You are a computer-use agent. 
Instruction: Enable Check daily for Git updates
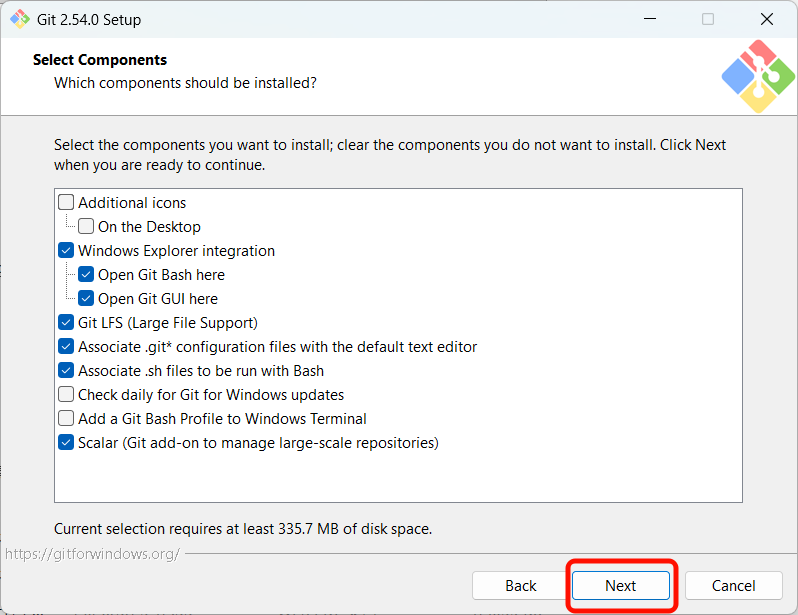(x=66, y=395)
